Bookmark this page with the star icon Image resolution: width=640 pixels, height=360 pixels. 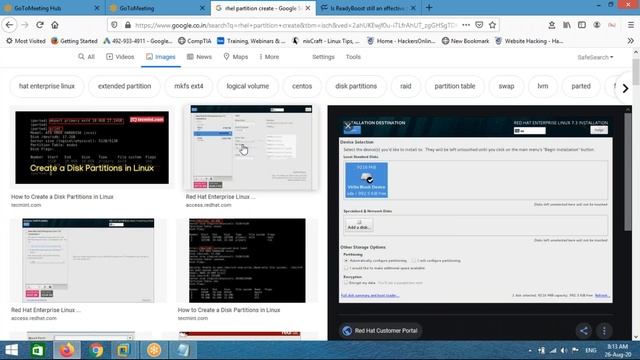click(493, 25)
